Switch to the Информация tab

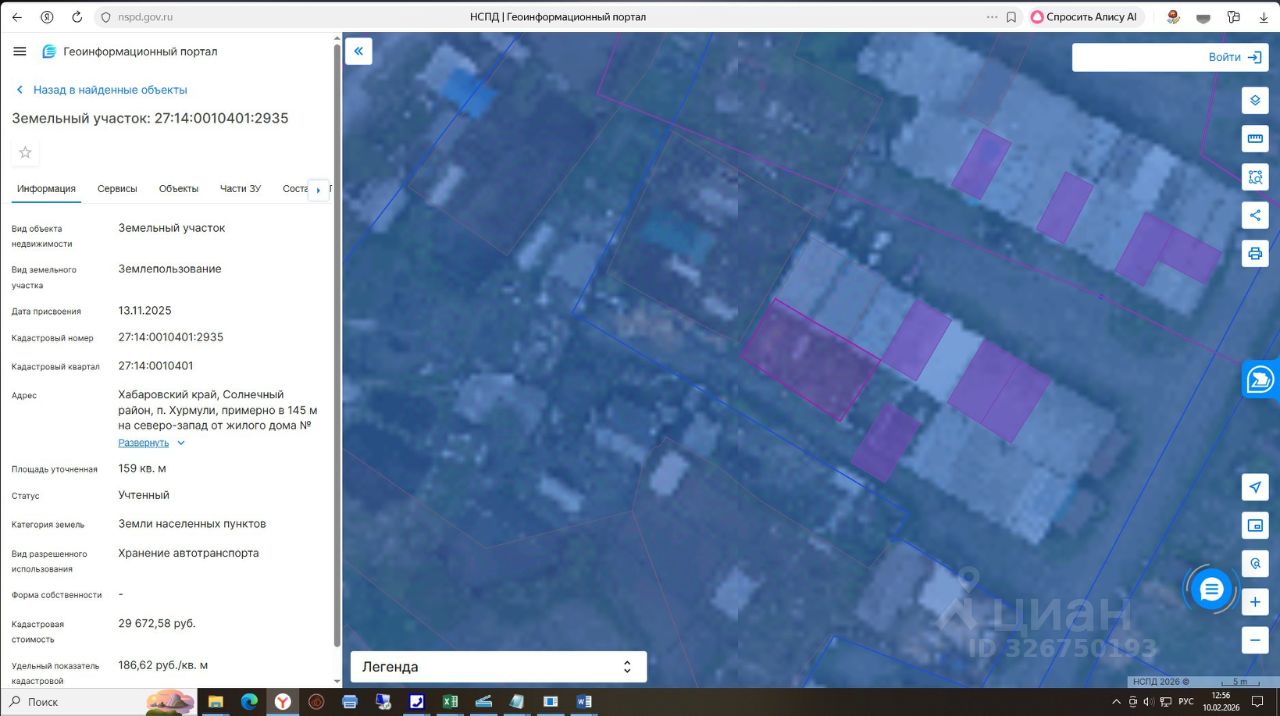tap(46, 189)
